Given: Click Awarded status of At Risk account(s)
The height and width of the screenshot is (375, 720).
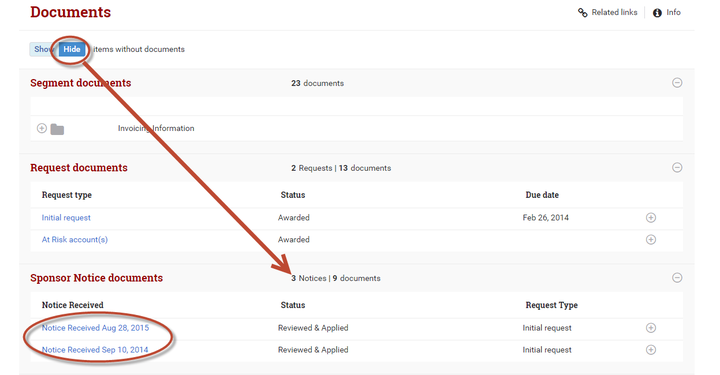Looking at the screenshot, I should tap(293, 240).
